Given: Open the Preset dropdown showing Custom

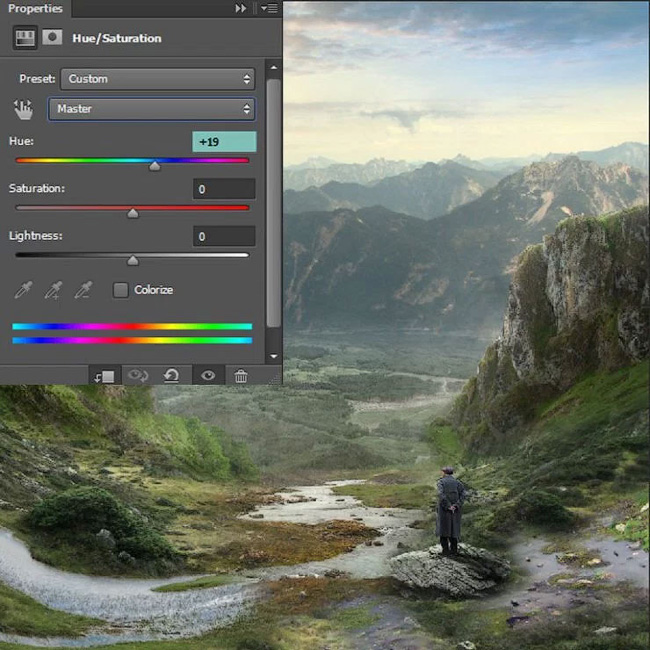Looking at the screenshot, I should coord(157,79).
